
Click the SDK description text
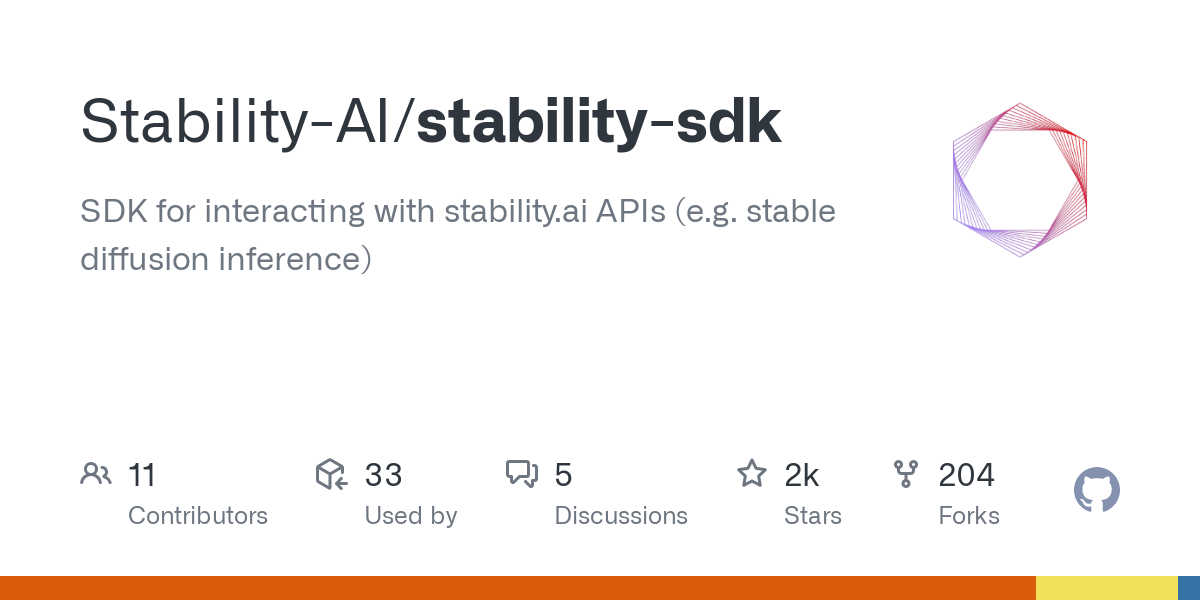[457, 235]
